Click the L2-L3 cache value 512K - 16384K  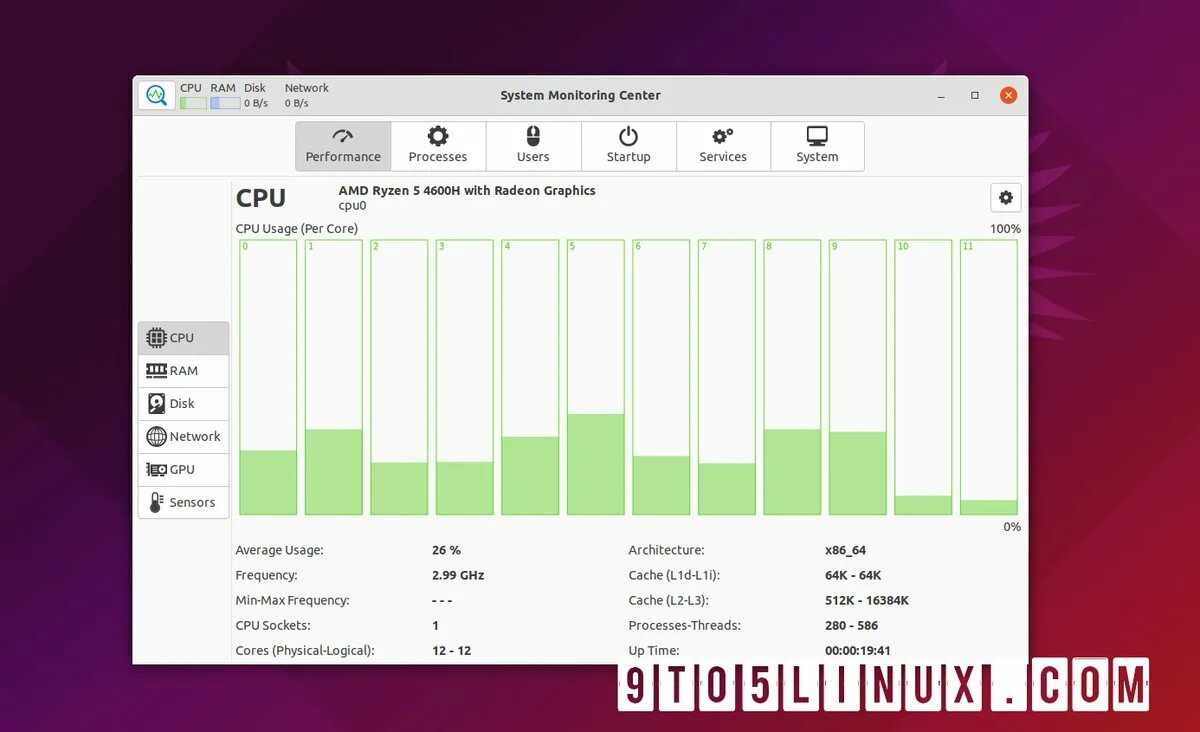click(867, 600)
